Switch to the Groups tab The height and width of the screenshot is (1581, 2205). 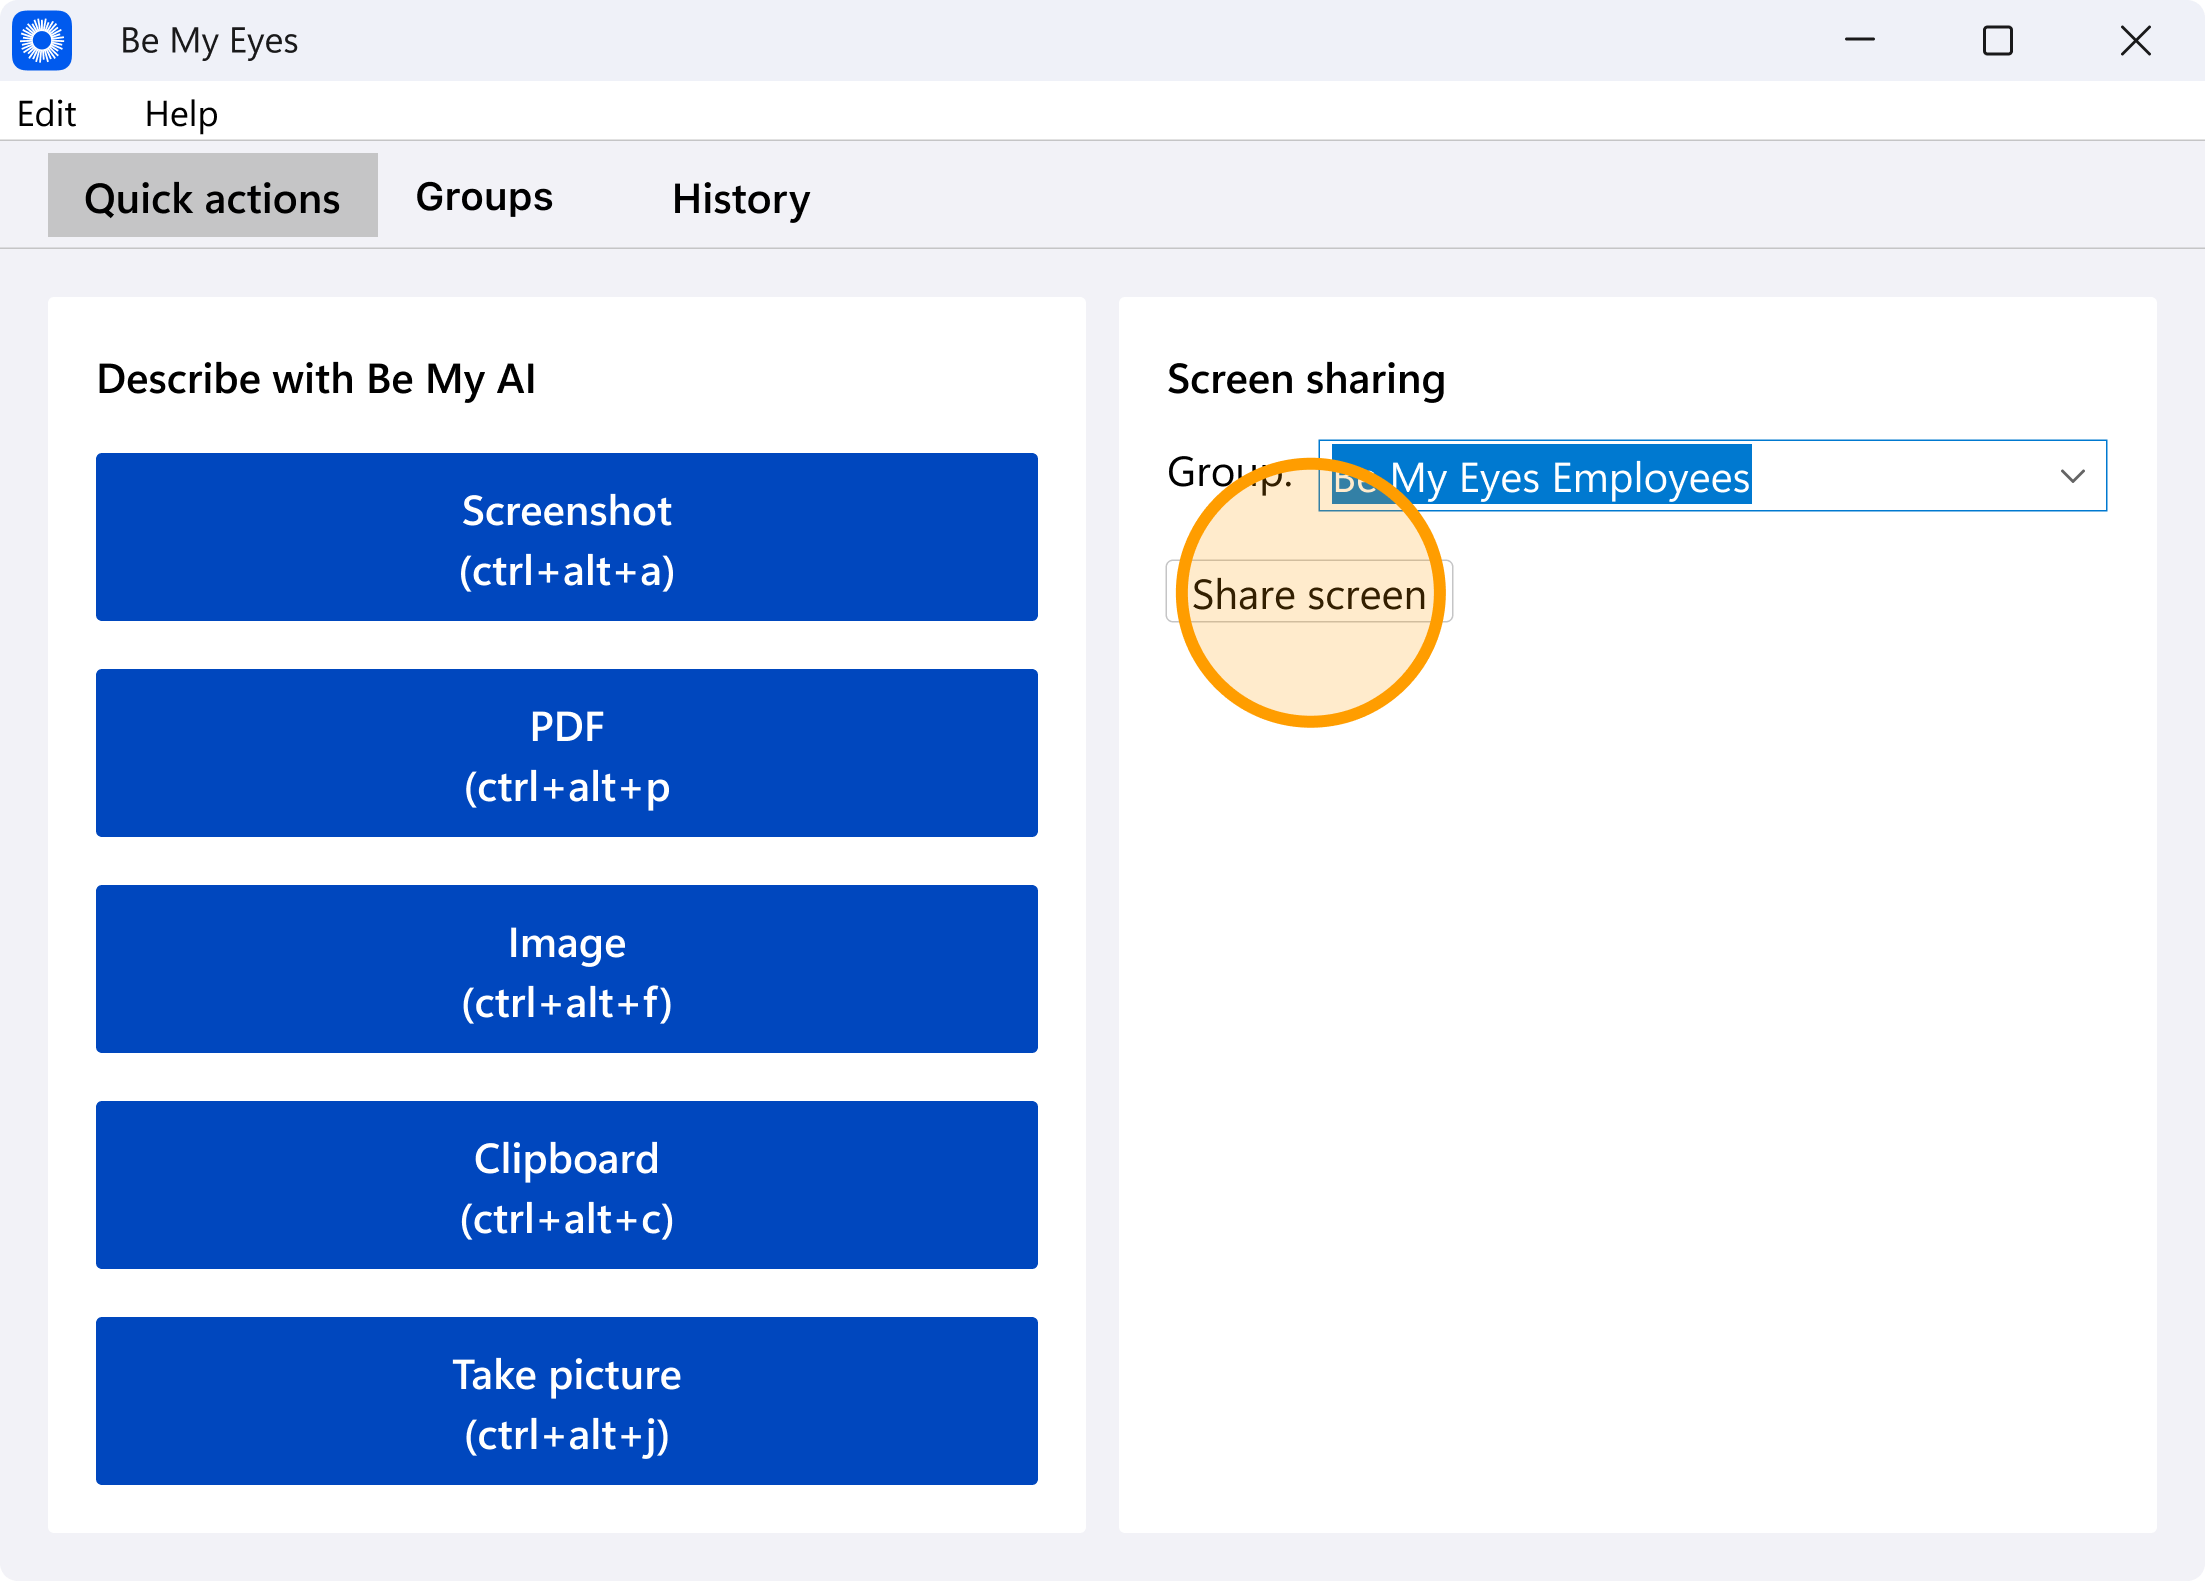pyautogui.click(x=484, y=196)
